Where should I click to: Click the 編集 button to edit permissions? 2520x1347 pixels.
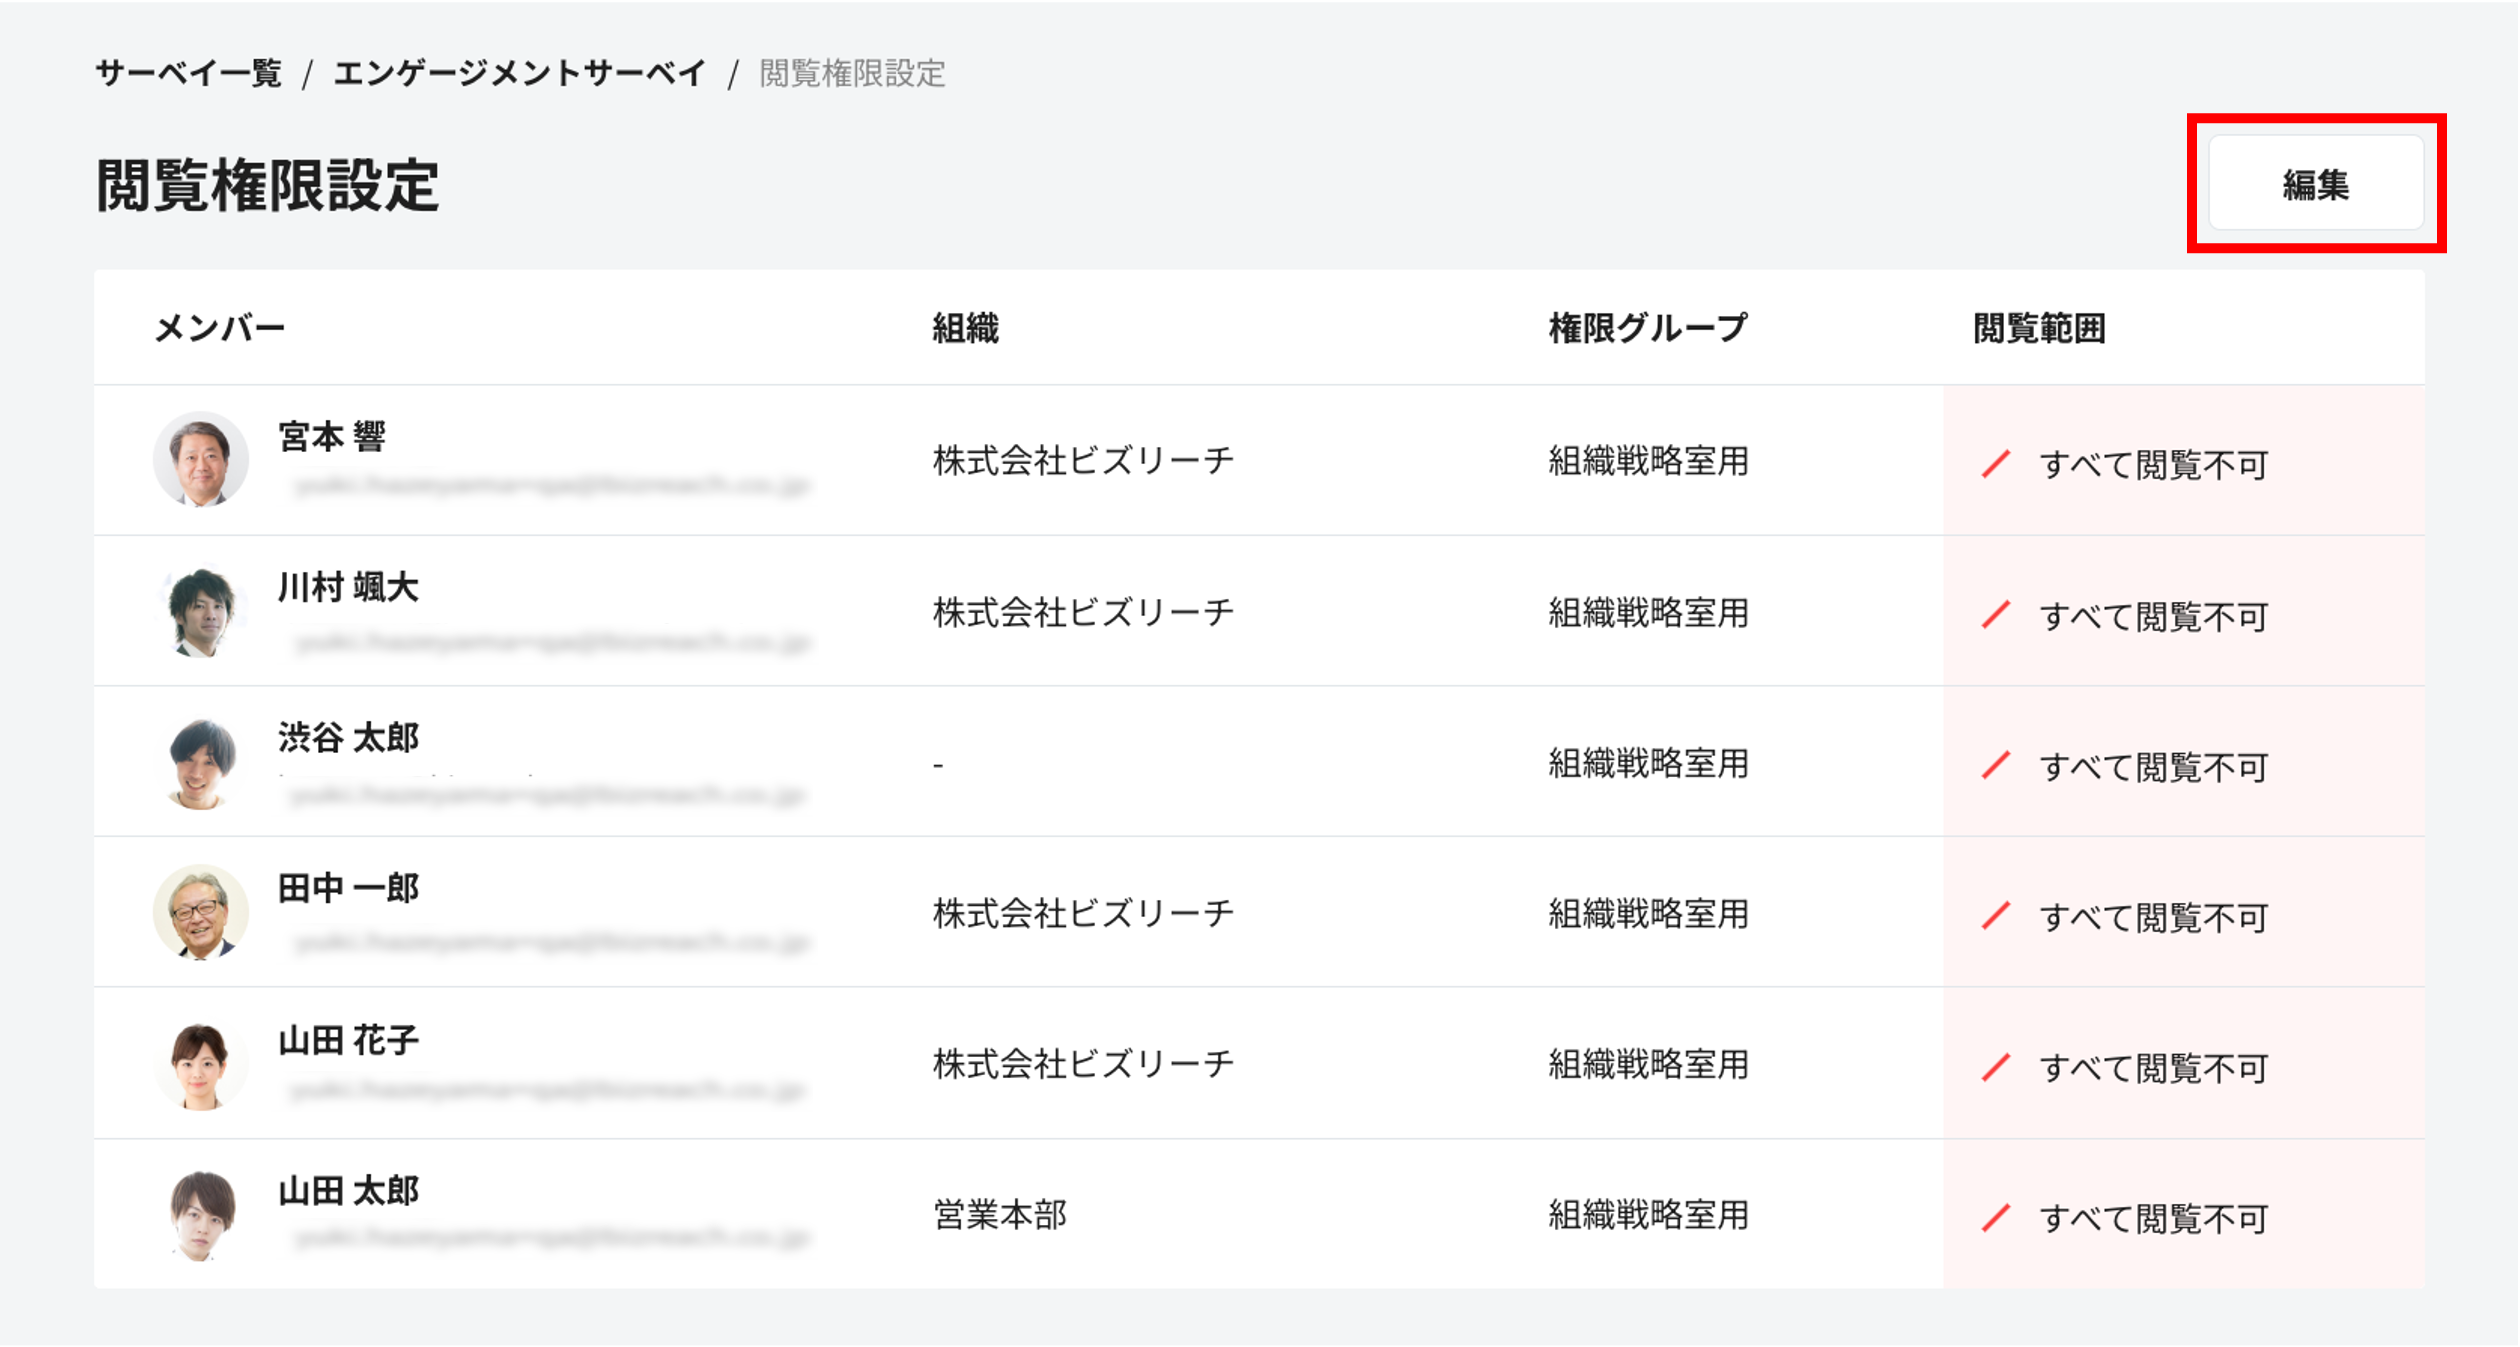coord(2316,182)
